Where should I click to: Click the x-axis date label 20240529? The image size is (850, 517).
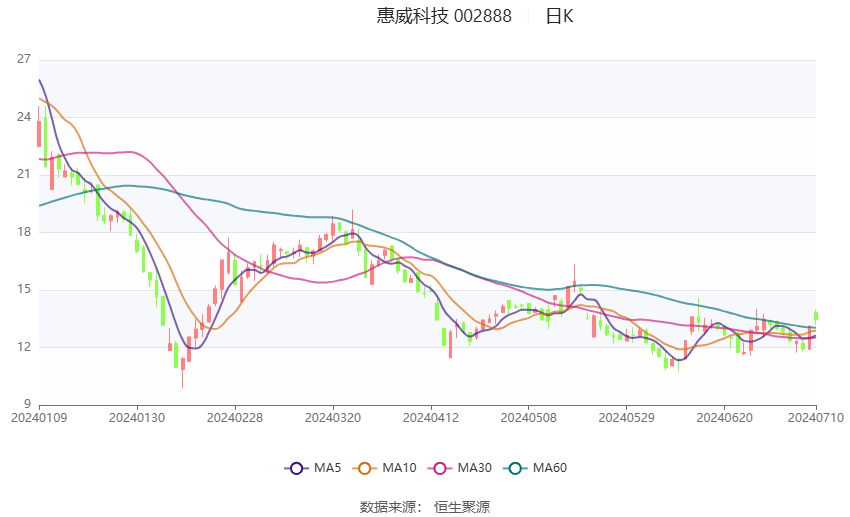pos(627,418)
